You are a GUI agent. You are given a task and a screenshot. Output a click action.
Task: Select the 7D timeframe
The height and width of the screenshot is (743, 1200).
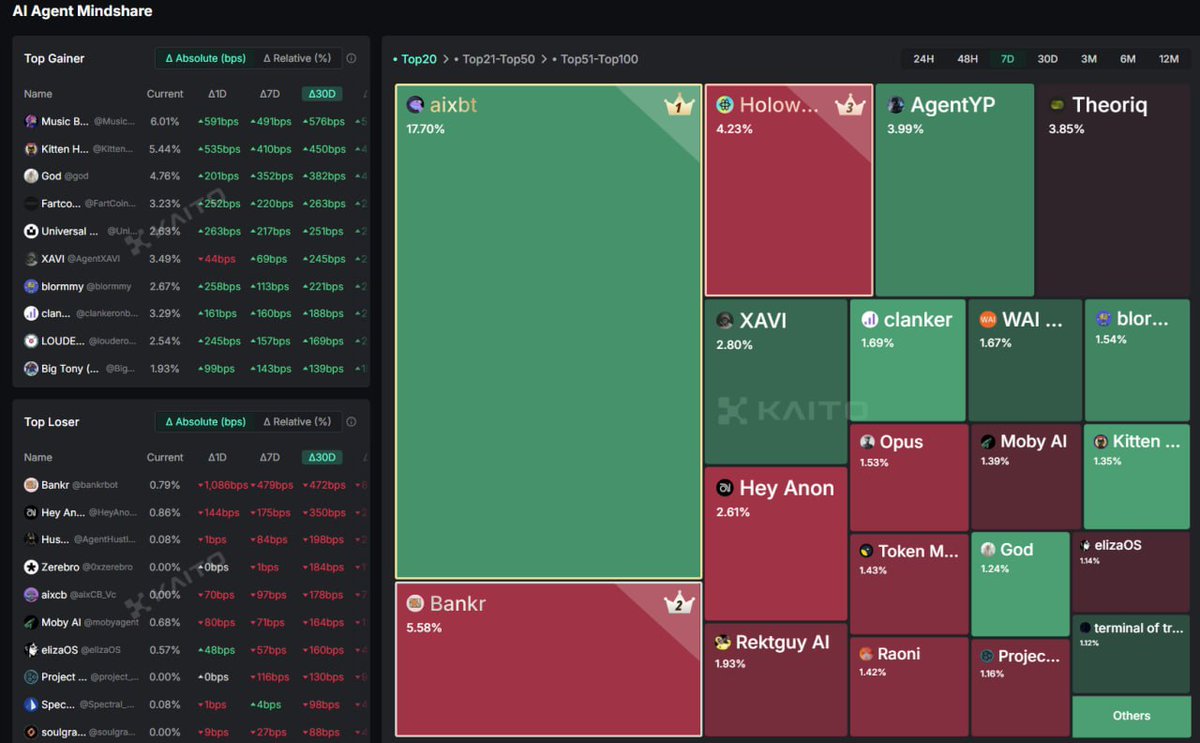point(1007,59)
